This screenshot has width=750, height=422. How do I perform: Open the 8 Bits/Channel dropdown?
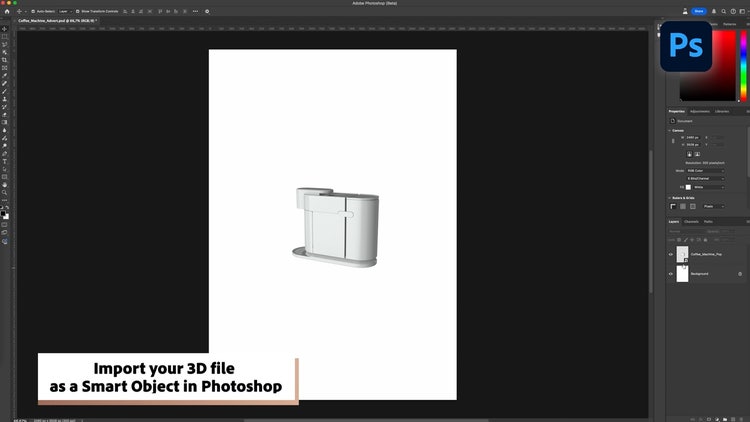(705, 178)
